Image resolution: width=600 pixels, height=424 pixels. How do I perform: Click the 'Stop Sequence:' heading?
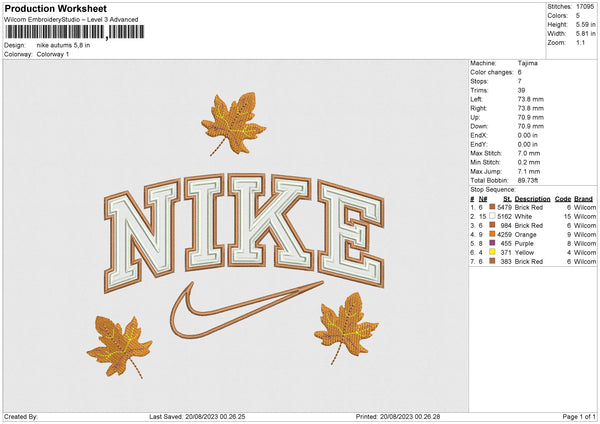point(493,190)
